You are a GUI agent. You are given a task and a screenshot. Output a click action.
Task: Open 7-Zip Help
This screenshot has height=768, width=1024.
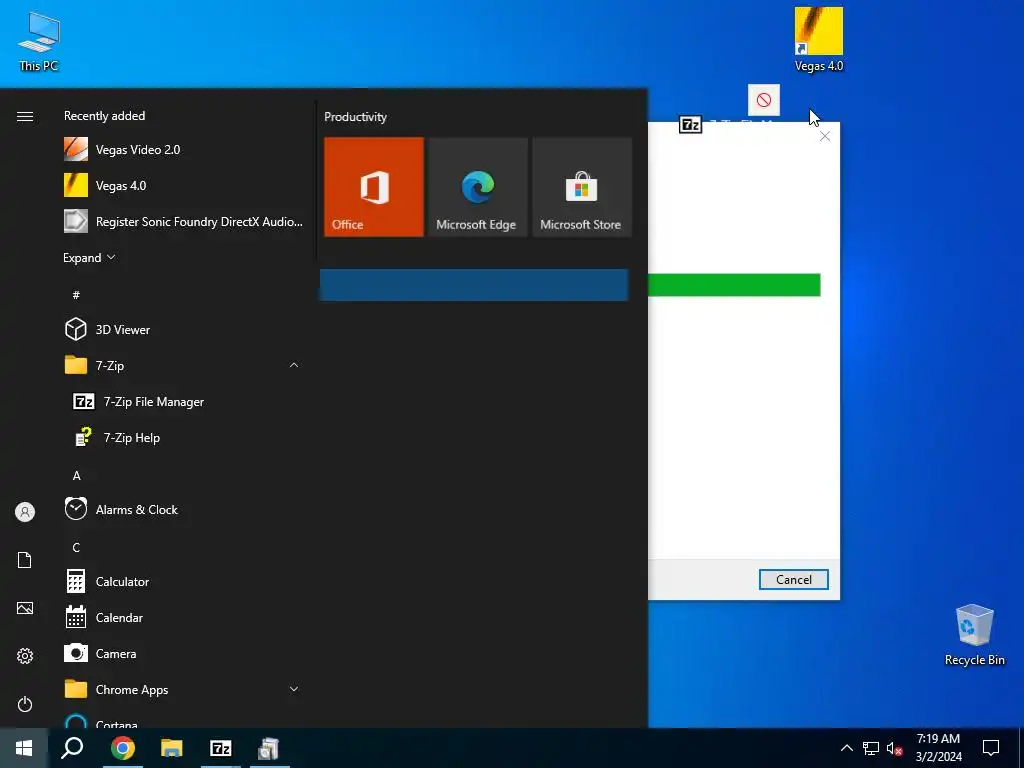click(x=183, y=437)
